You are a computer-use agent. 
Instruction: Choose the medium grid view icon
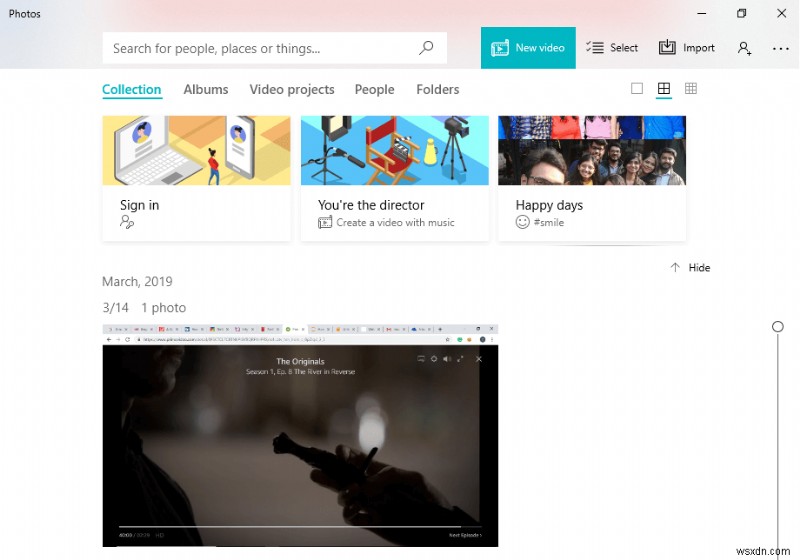[664, 89]
